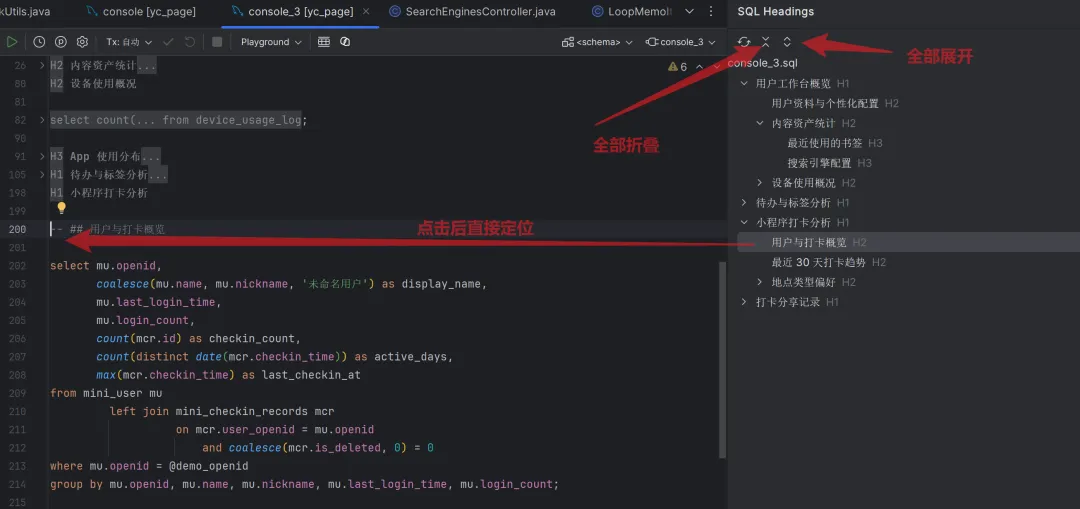This screenshot has height=509, width=1080.
Task: Unfold the H3 App 使用分布 region at line 91
Action: [x=42, y=156]
